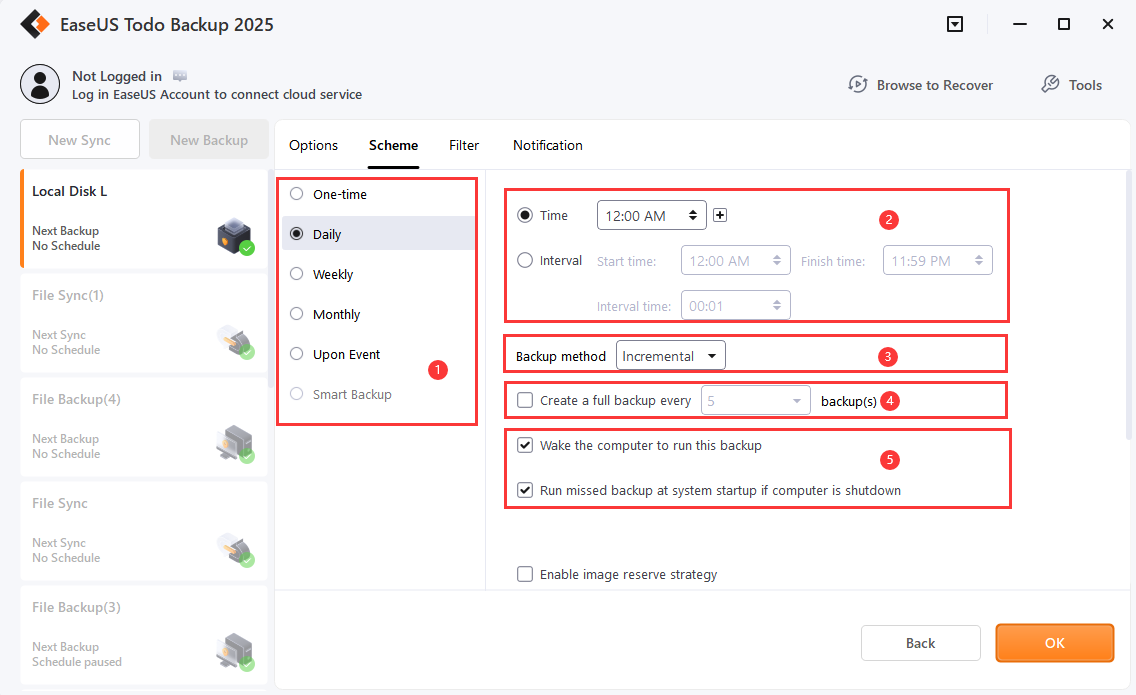This screenshot has width=1136, height=695.
Task: Click the File Backup(4) task icon
Action: coord(235,444)
